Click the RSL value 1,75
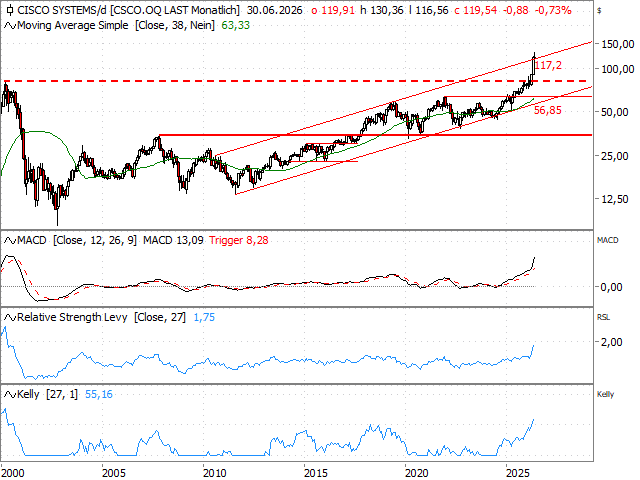The height and width of the screenshot is (480, 640). (204, 318)
